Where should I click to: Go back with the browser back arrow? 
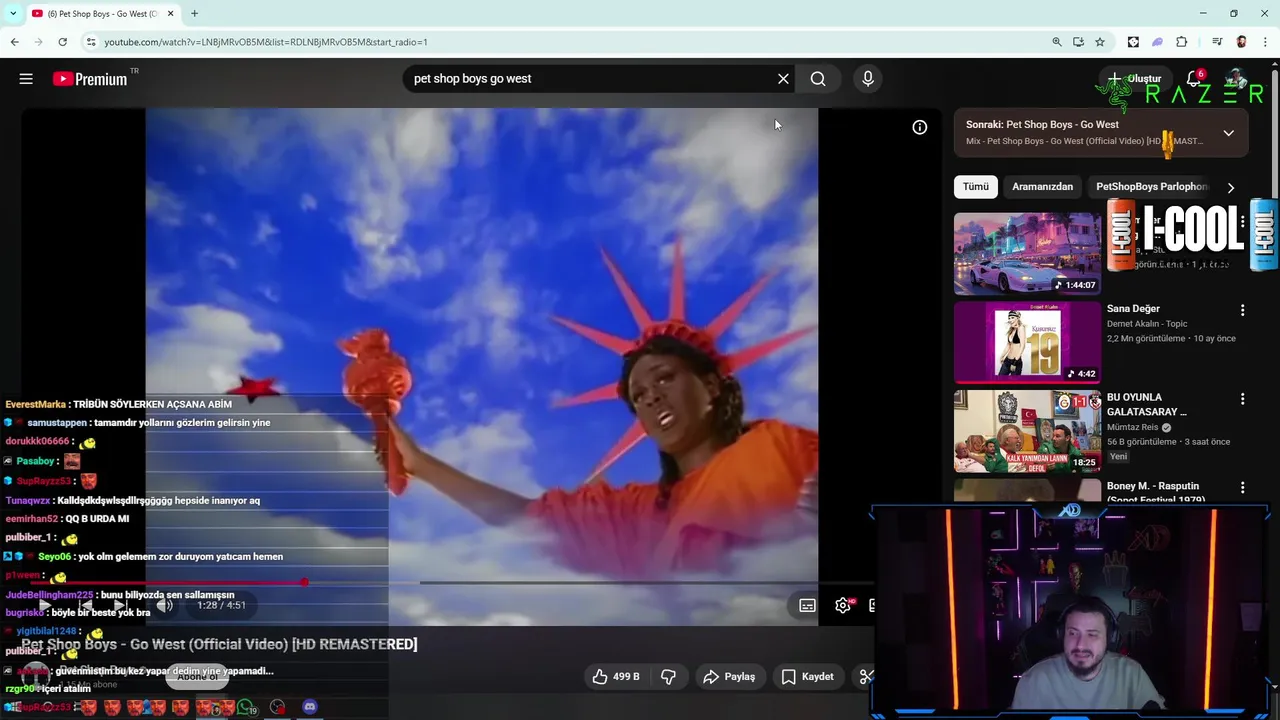coord(14,42)
